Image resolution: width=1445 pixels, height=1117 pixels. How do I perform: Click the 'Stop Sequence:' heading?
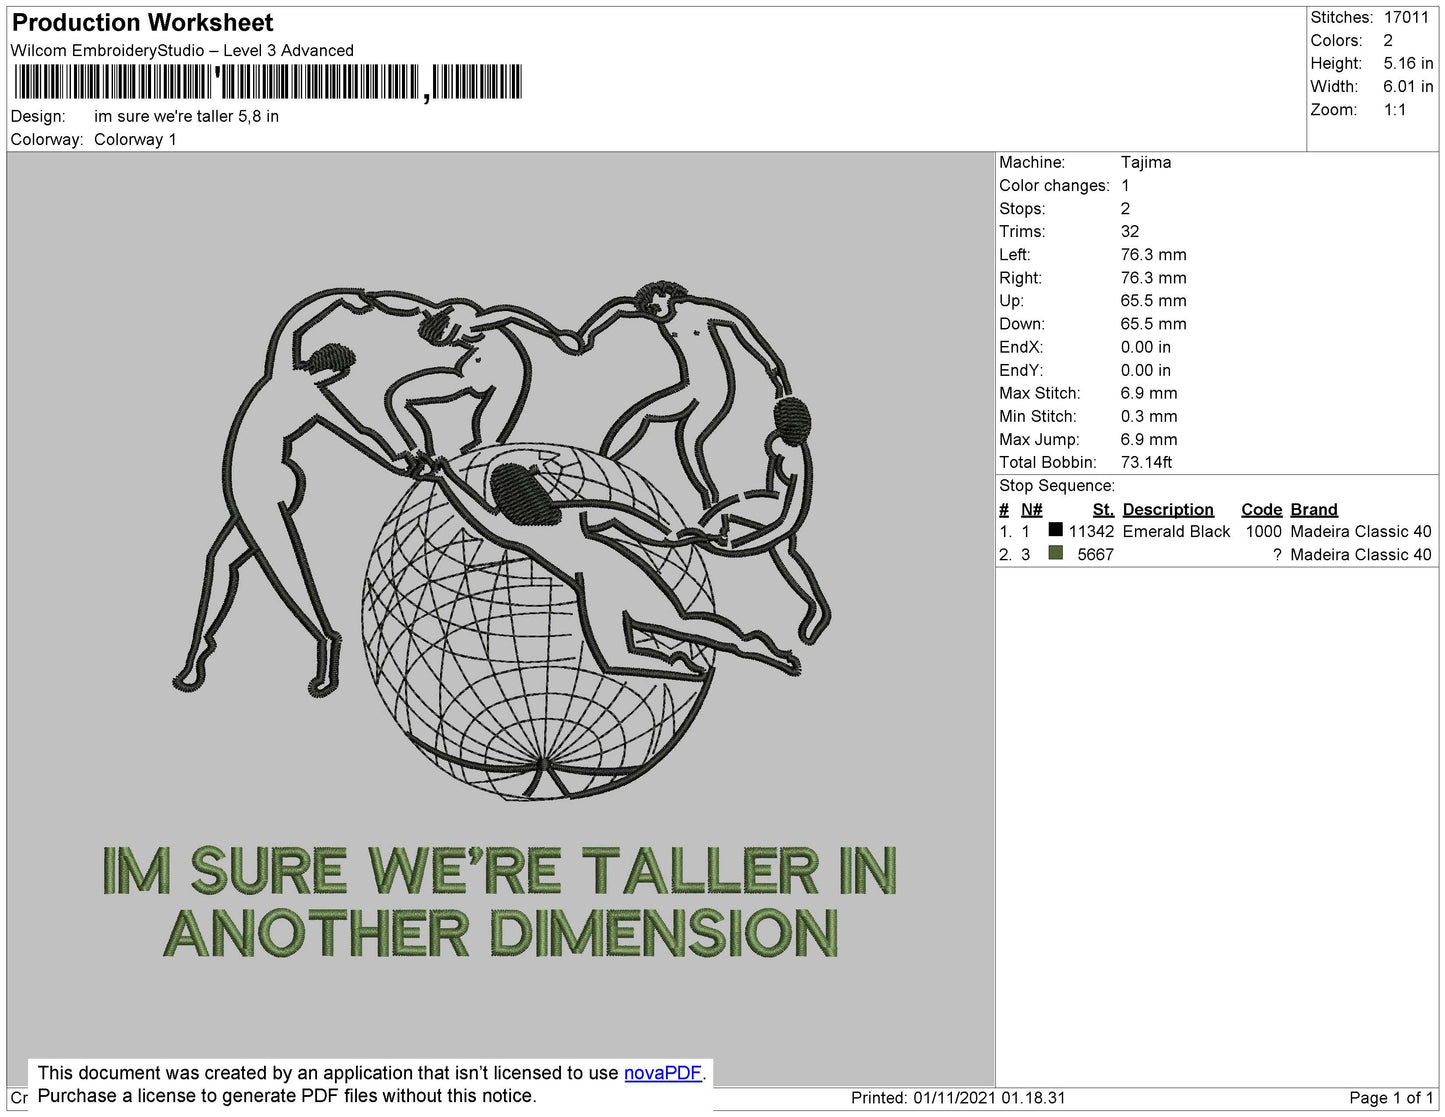(1057, 486)
